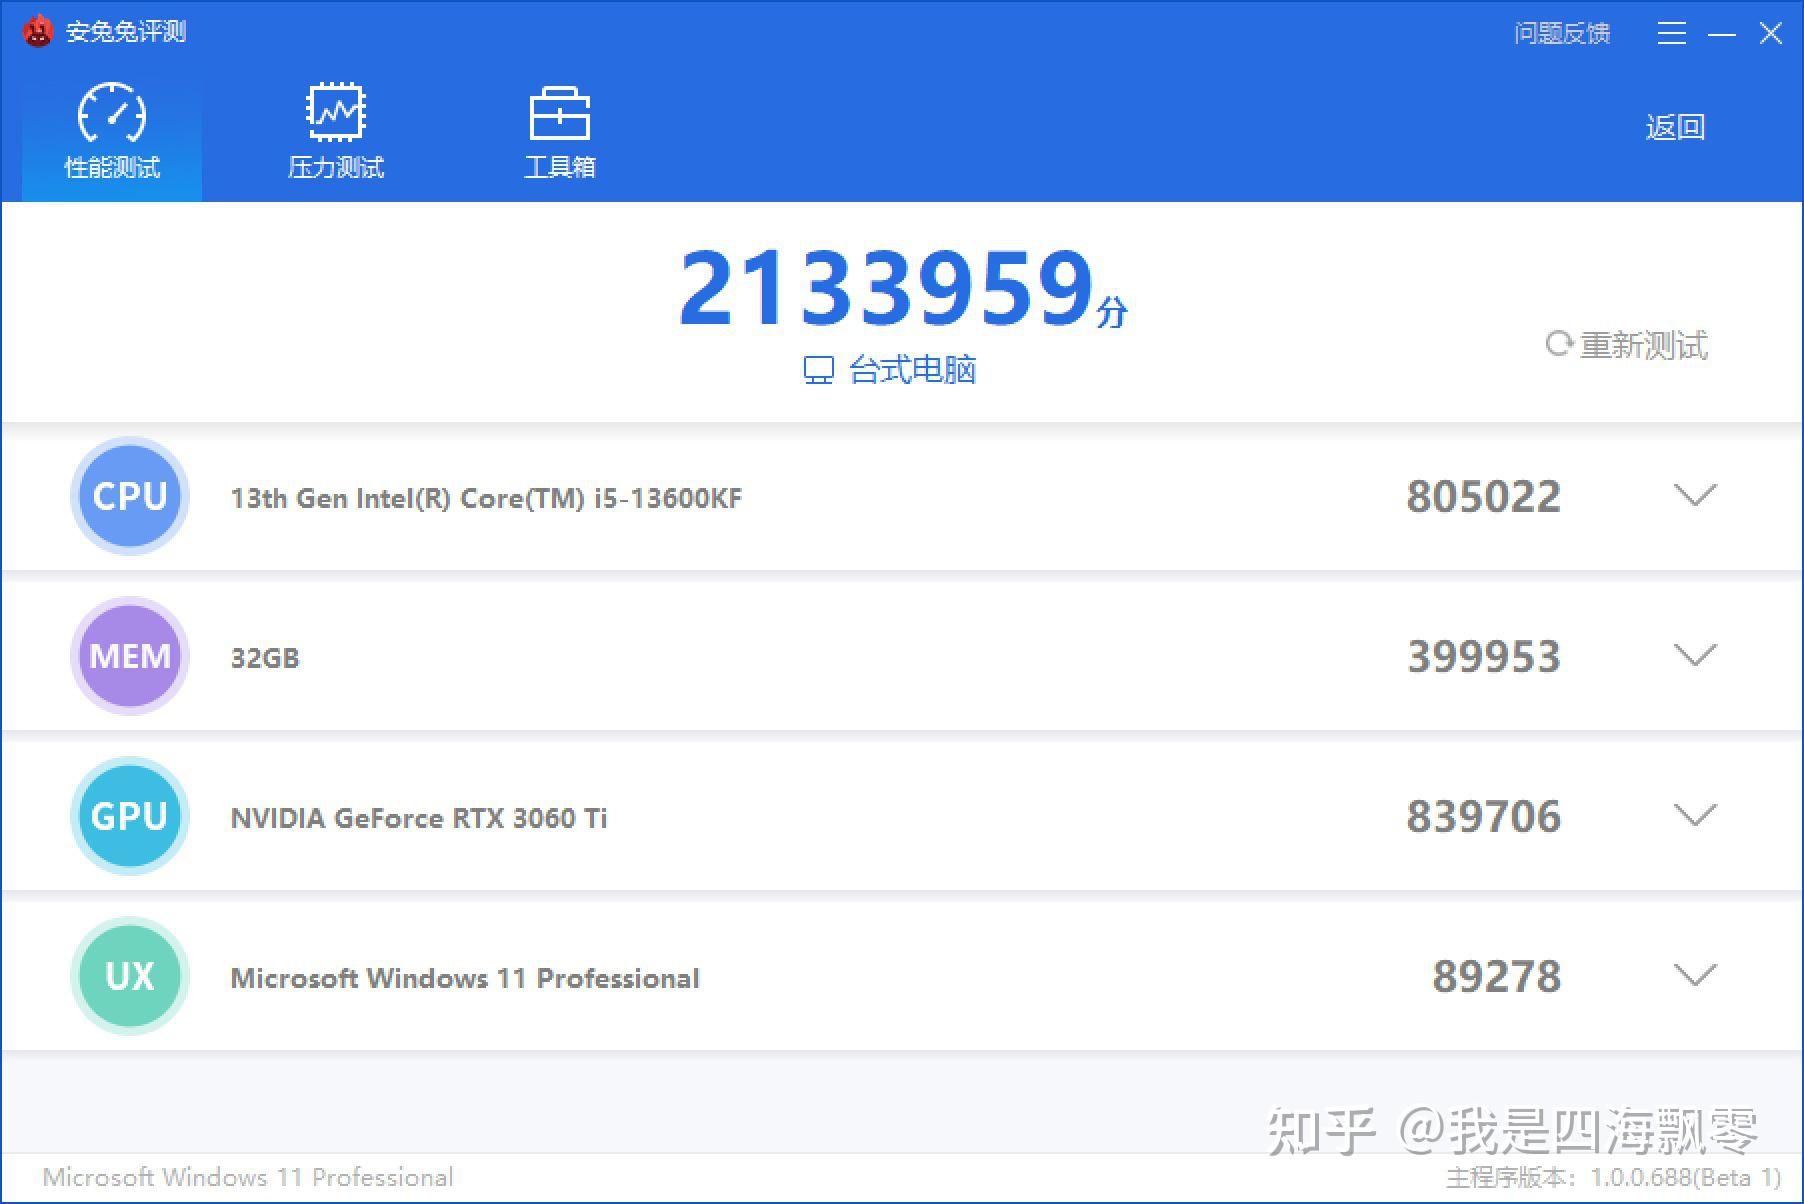Click the UX circle icon
This screenshot has width=1804, height=1204.
(129, 976)
